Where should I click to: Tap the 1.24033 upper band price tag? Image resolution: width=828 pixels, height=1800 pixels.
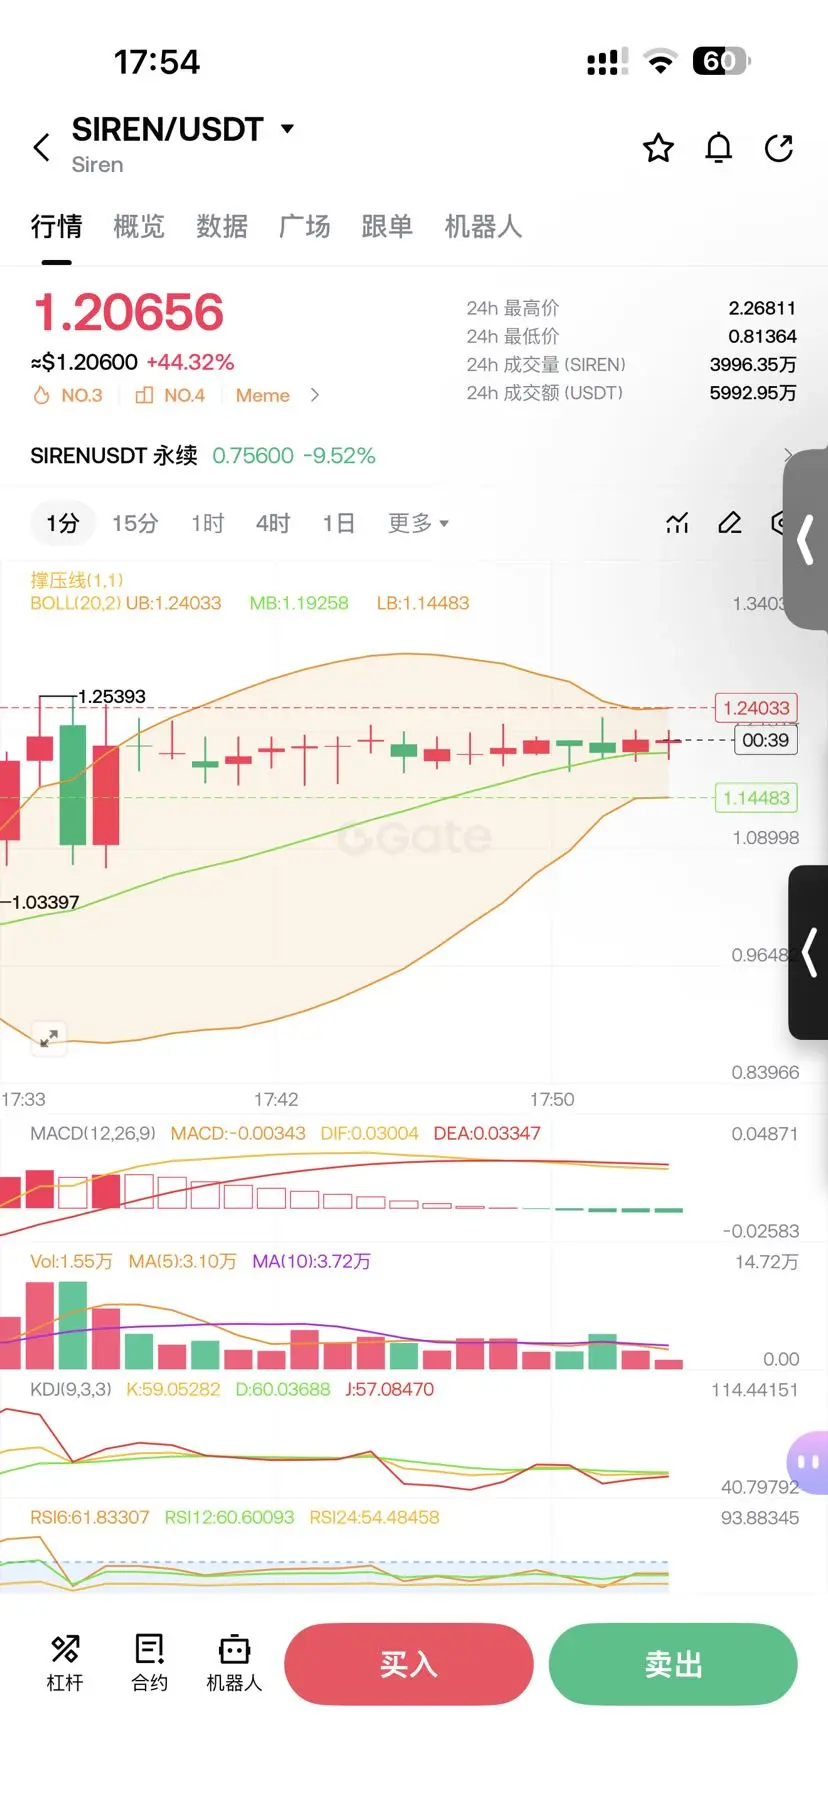755,708
